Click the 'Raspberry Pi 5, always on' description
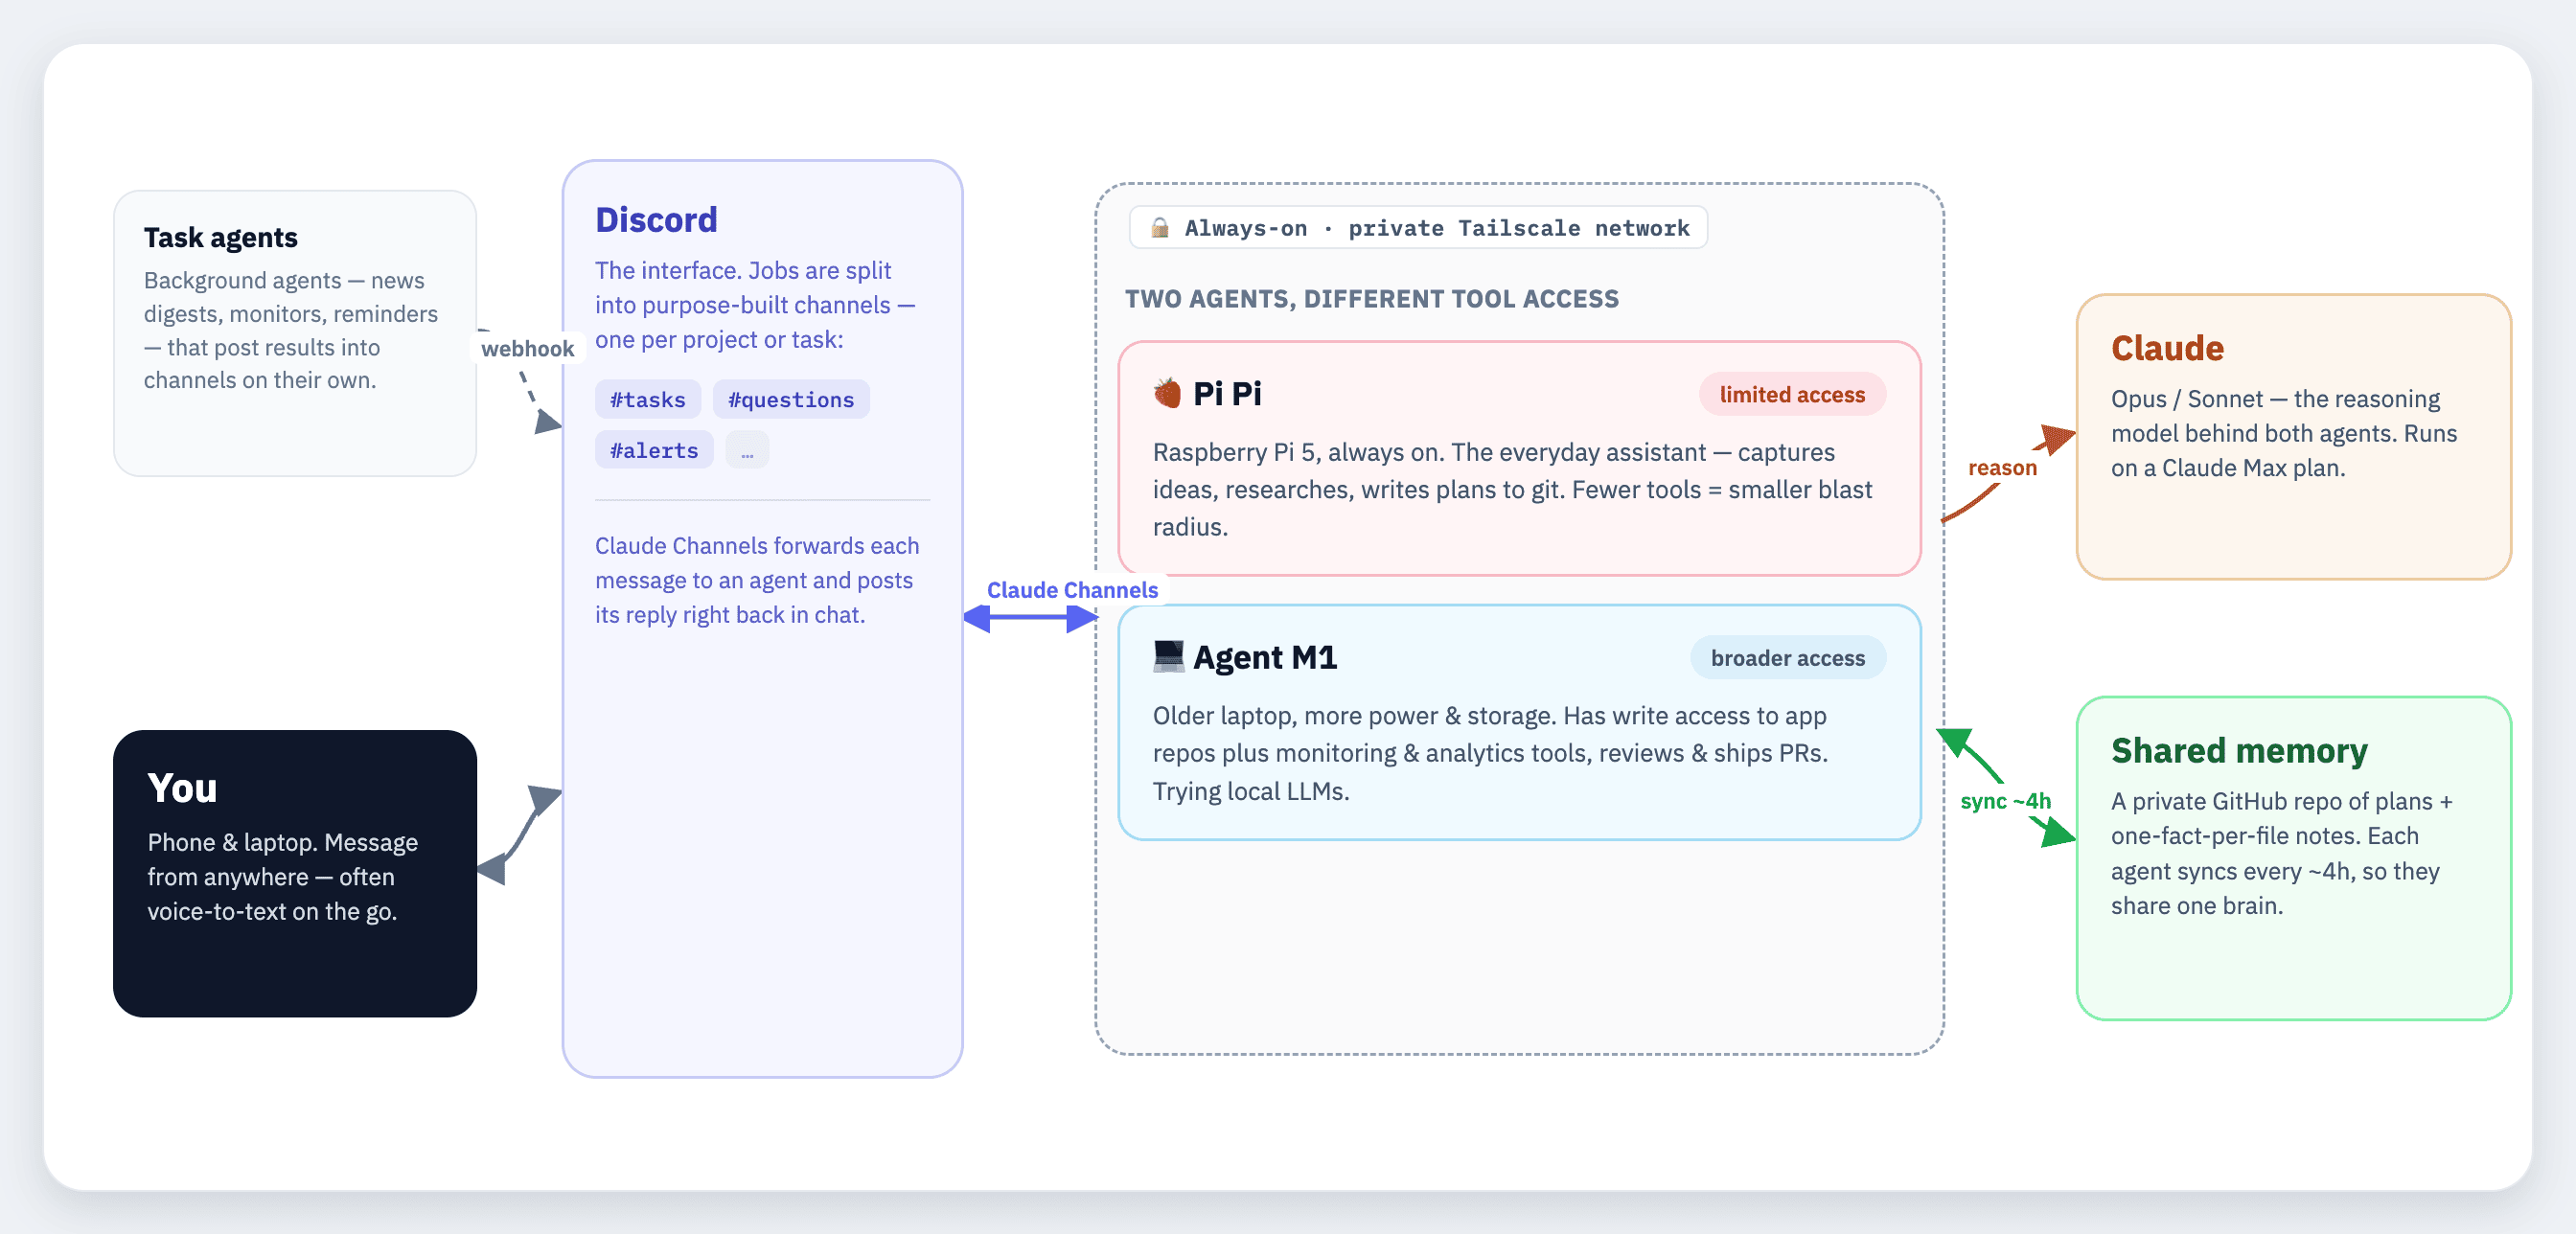This screenshot has height=1234, width=2576. pos(1512,490)
